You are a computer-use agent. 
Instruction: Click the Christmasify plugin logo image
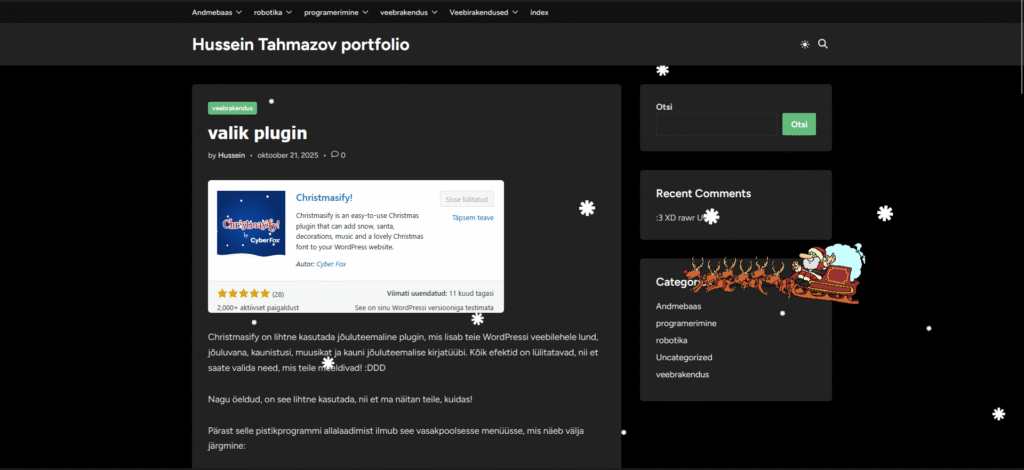pyautogui.click(x=251, y=222)
